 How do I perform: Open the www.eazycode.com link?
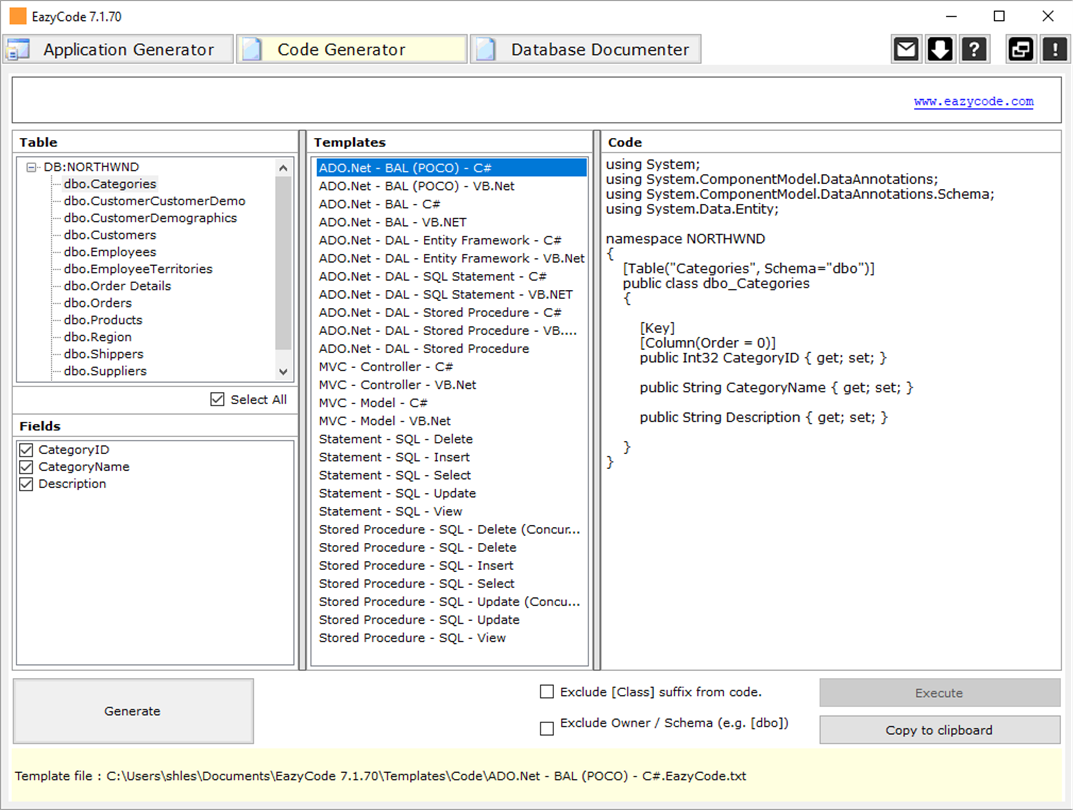(974, 101)
